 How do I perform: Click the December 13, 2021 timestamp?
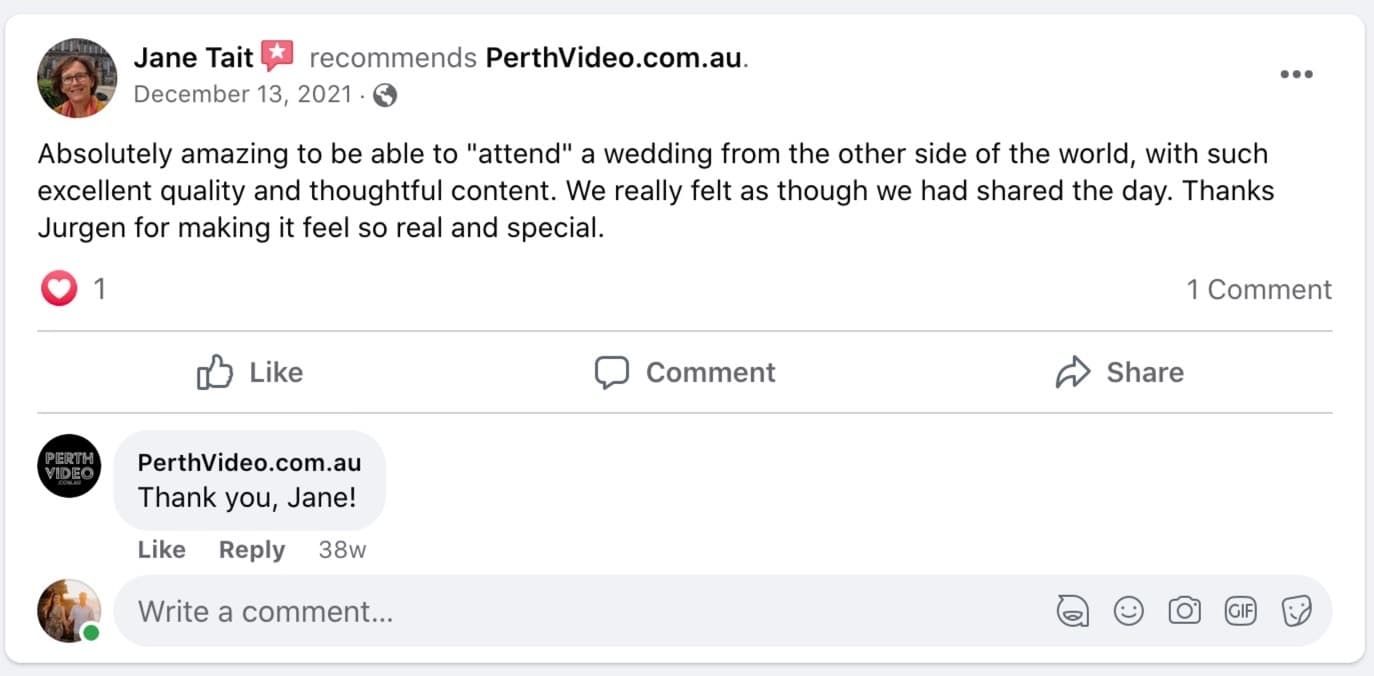tap(242, 95)
